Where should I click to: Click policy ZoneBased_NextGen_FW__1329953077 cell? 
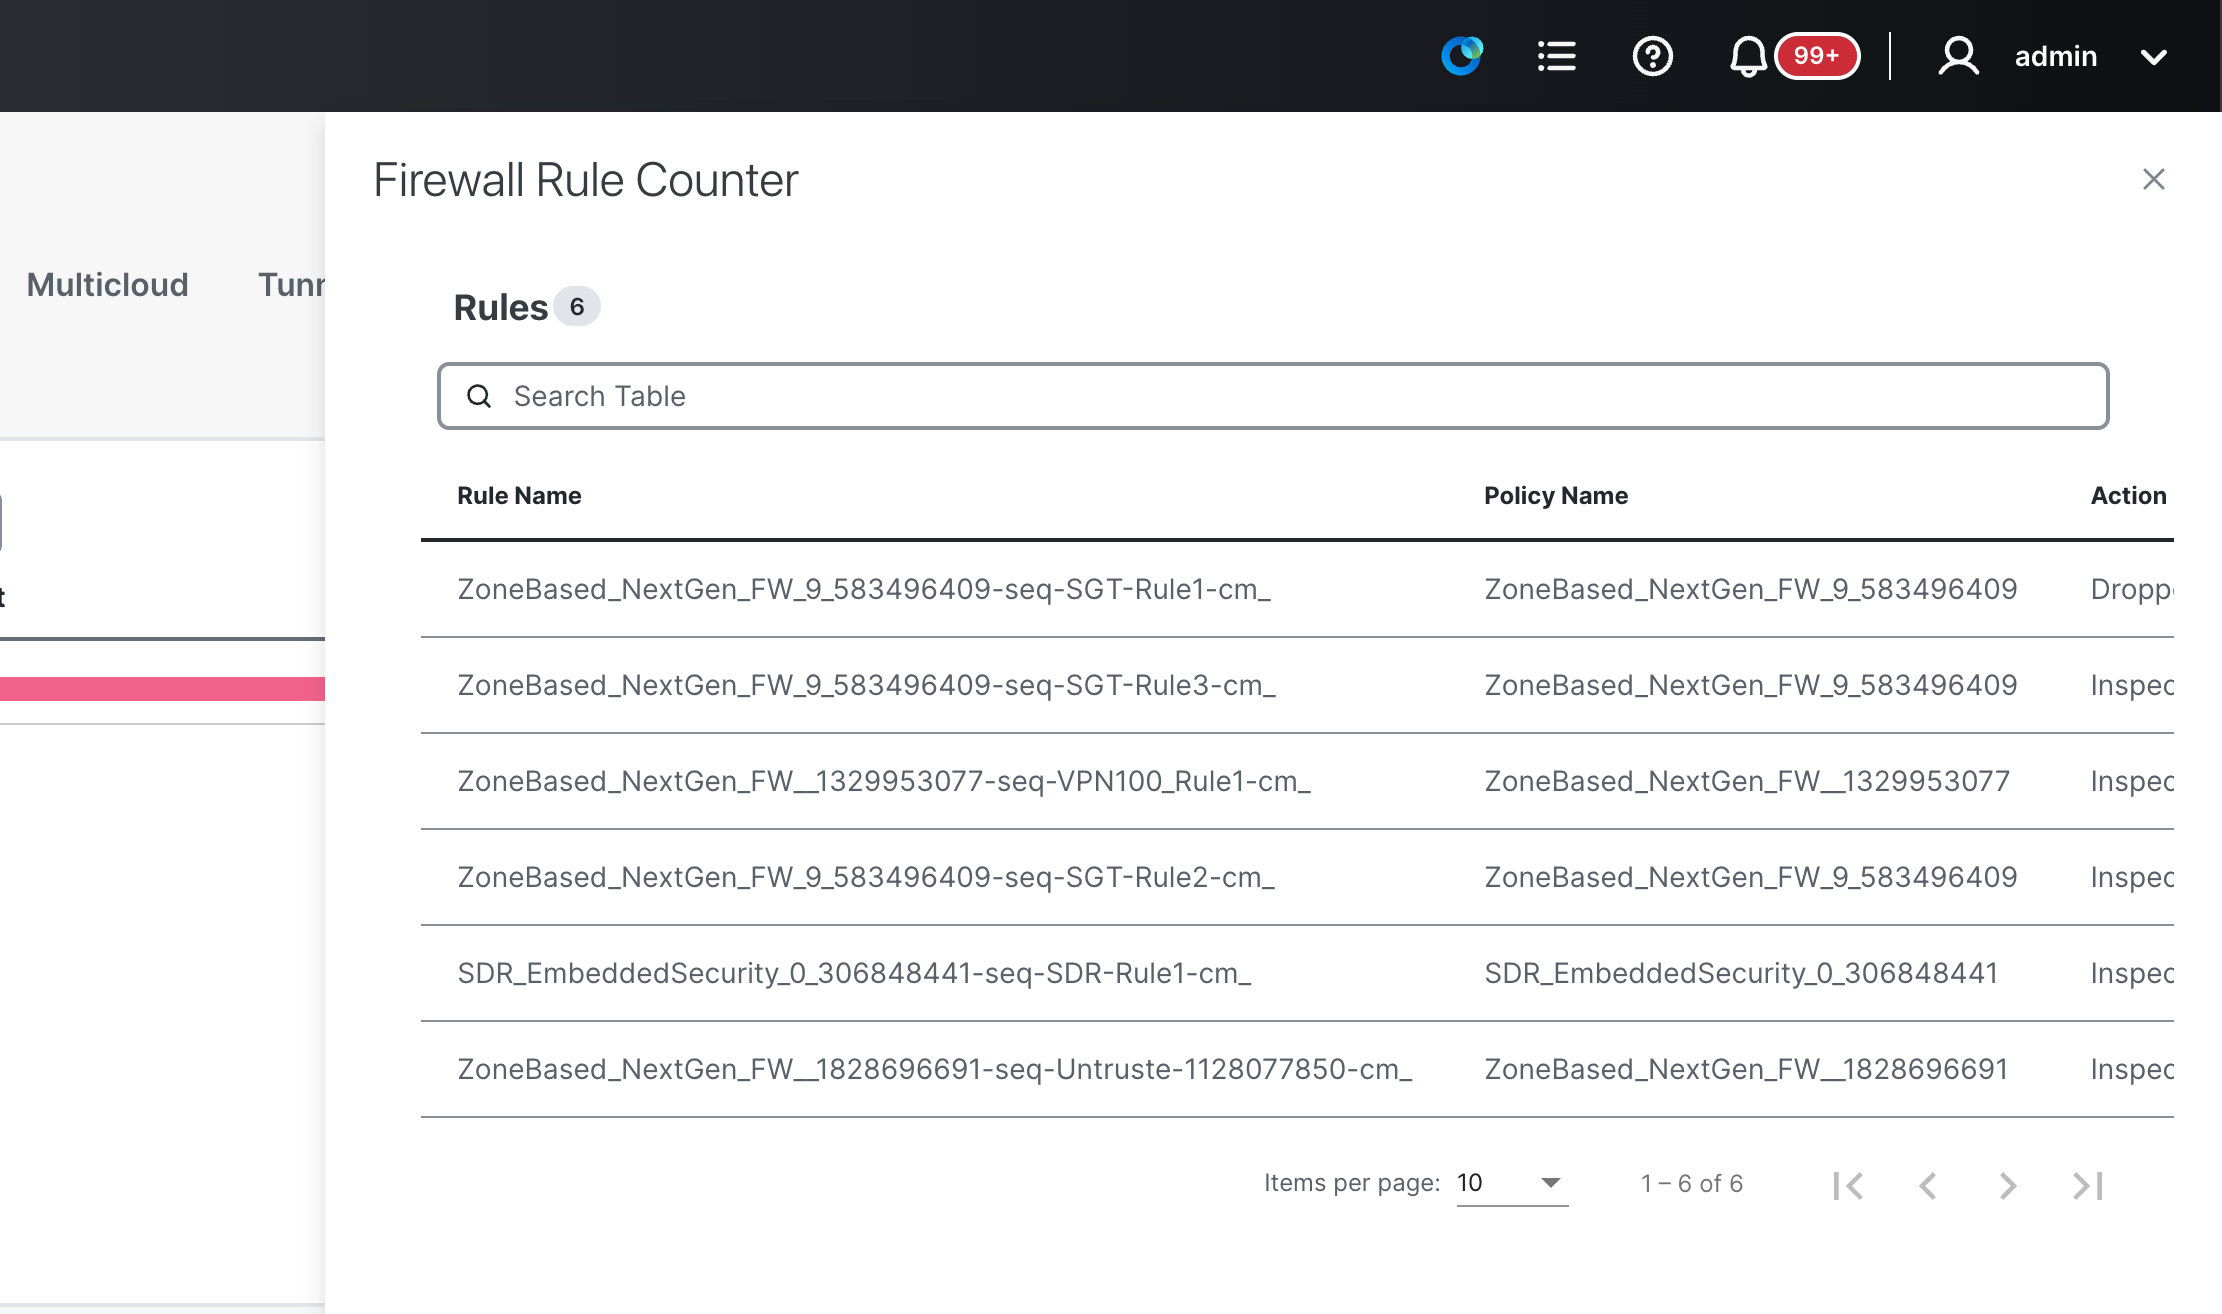click(1747, 781)
